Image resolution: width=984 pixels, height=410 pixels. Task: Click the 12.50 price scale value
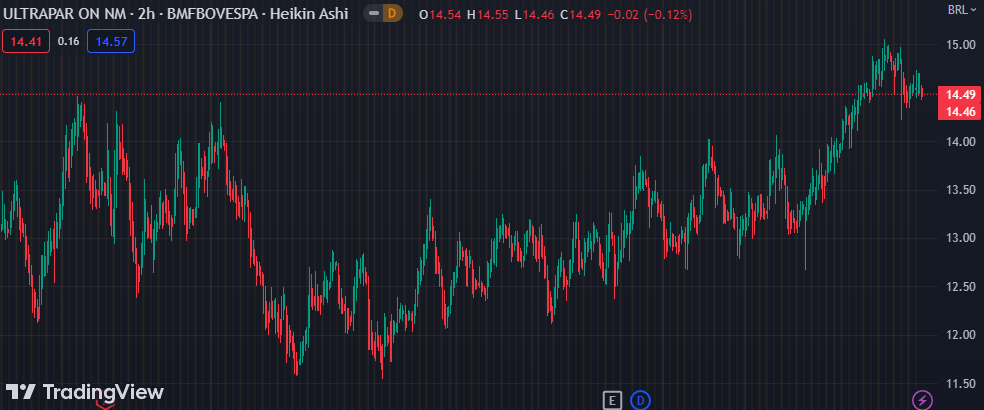click(x=960, y=286)
